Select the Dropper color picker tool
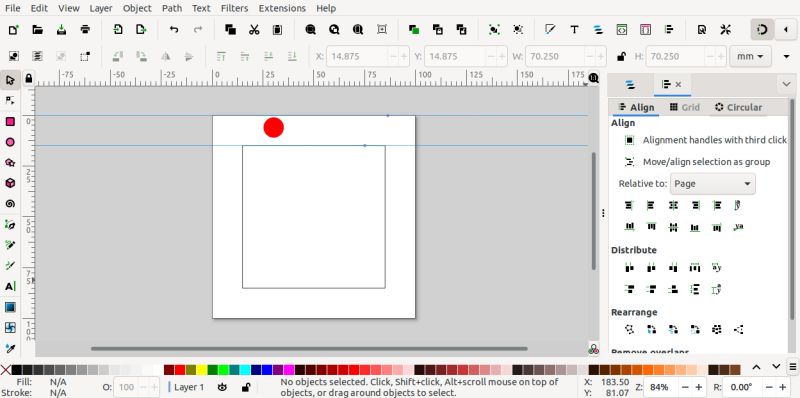The width and height of the screenshot is (800, 398). tap(10, 348)
